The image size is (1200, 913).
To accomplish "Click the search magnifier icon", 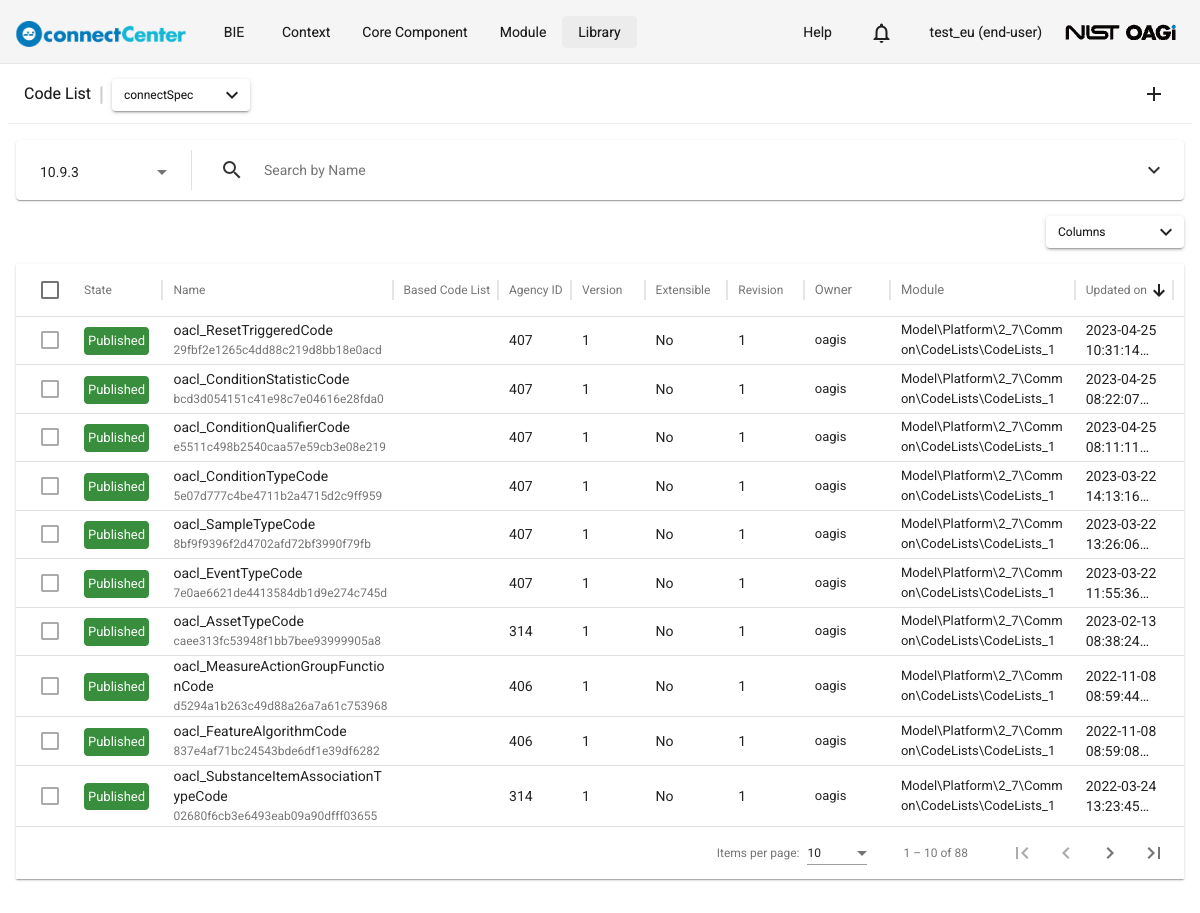I will [232, 170].
